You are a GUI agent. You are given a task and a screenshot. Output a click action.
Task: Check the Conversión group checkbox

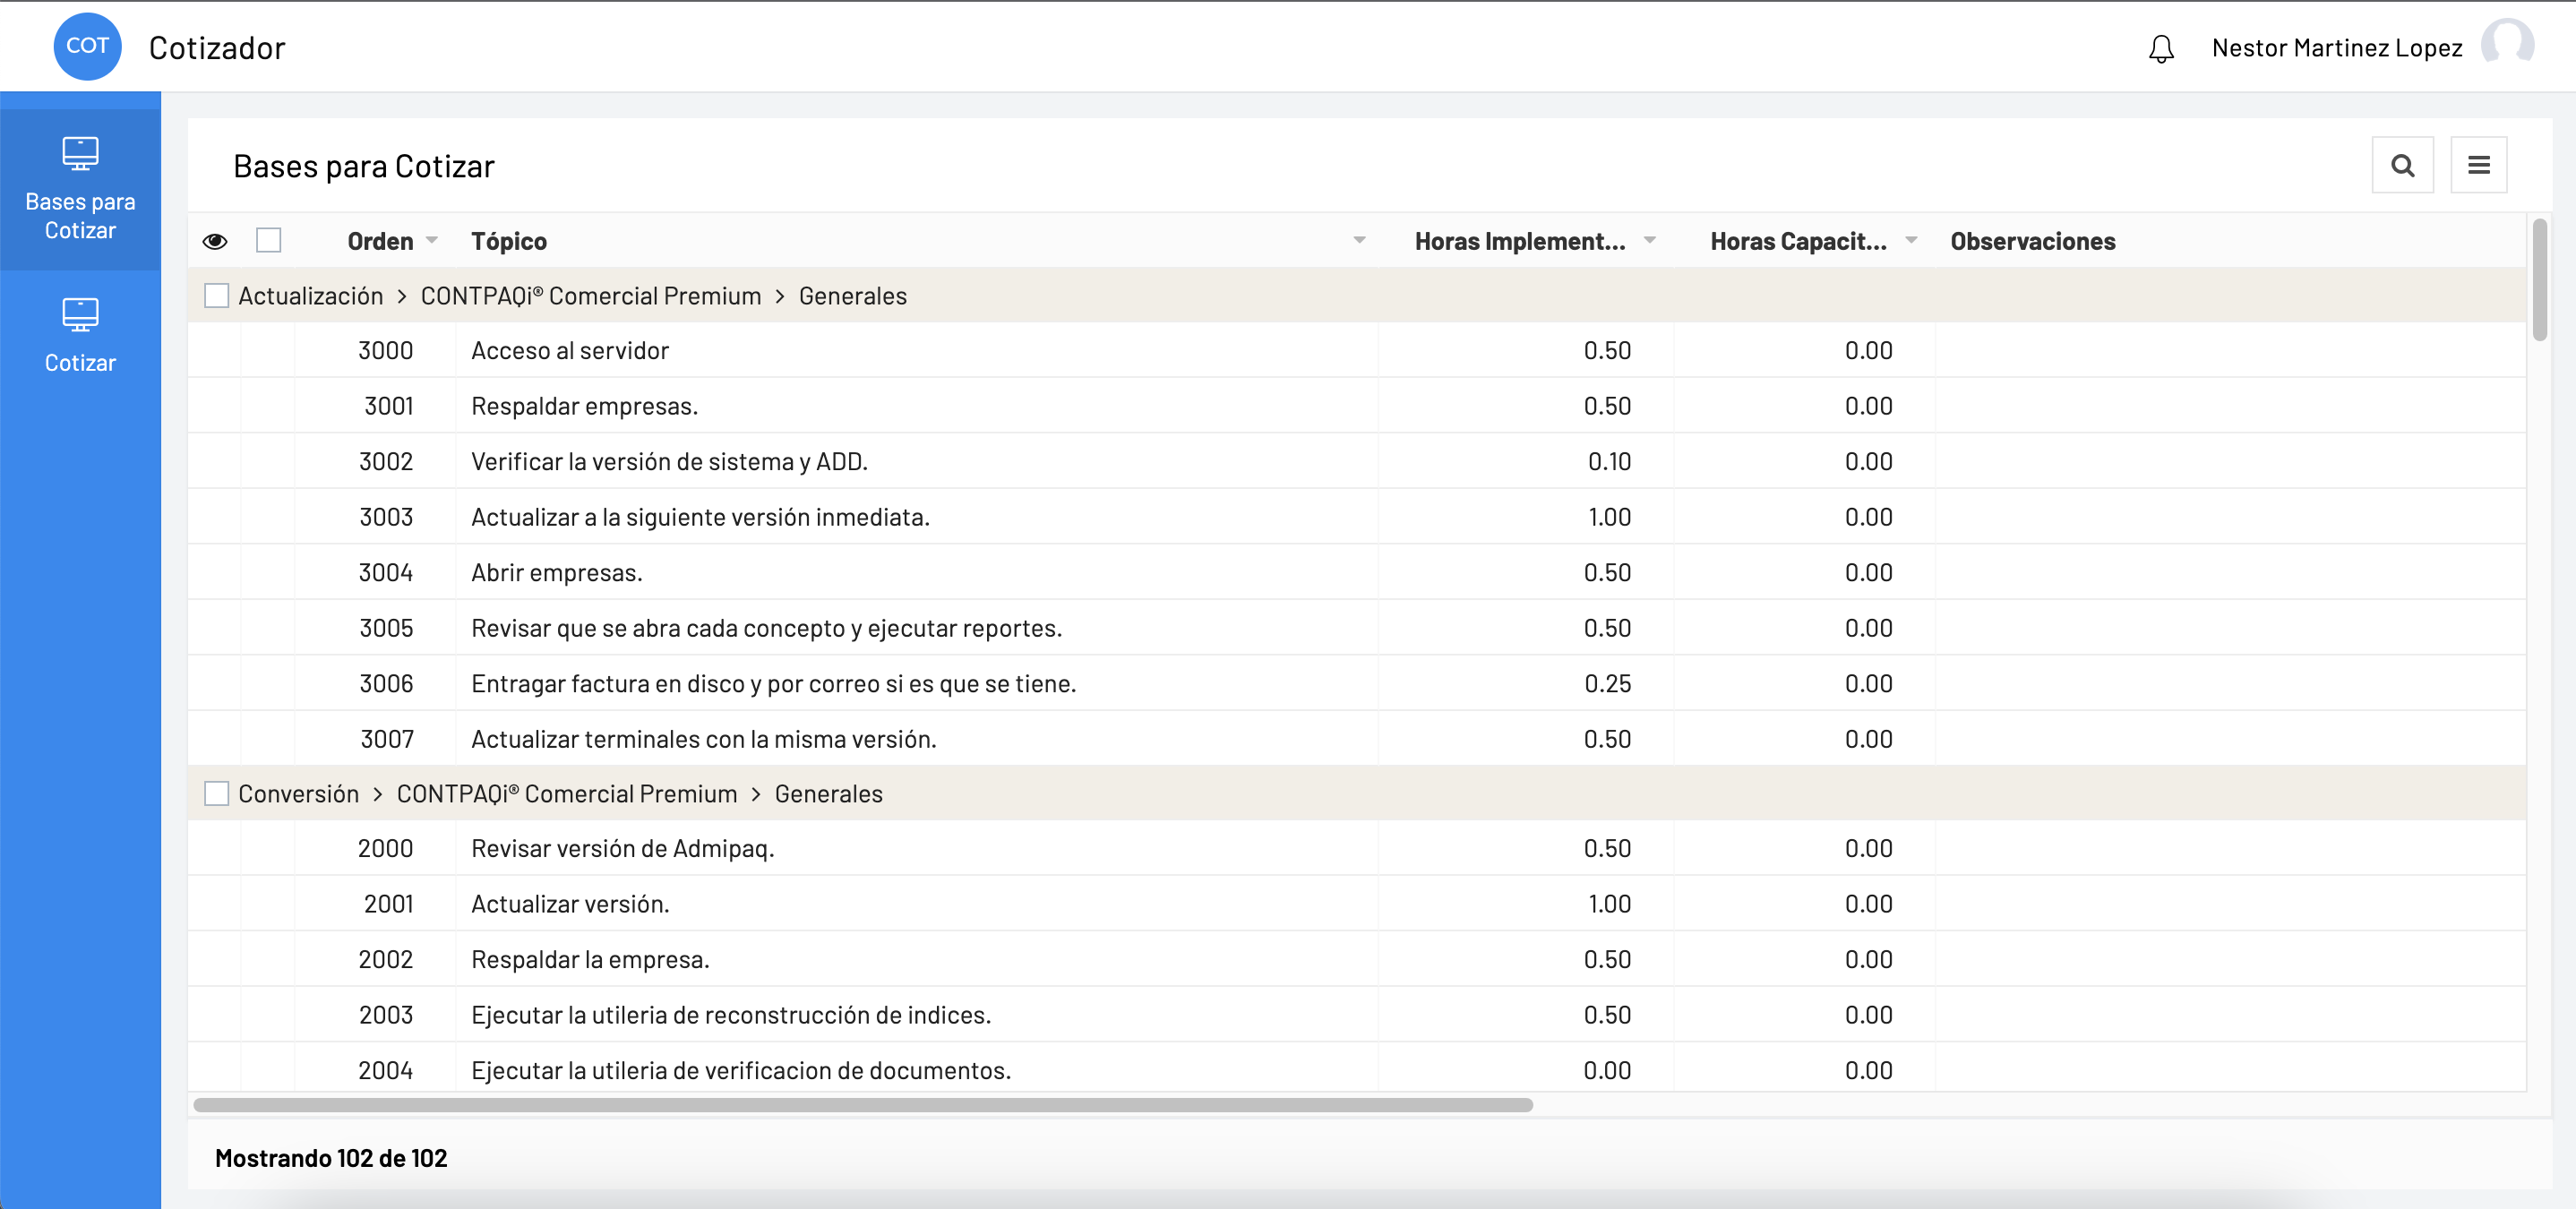216,794
